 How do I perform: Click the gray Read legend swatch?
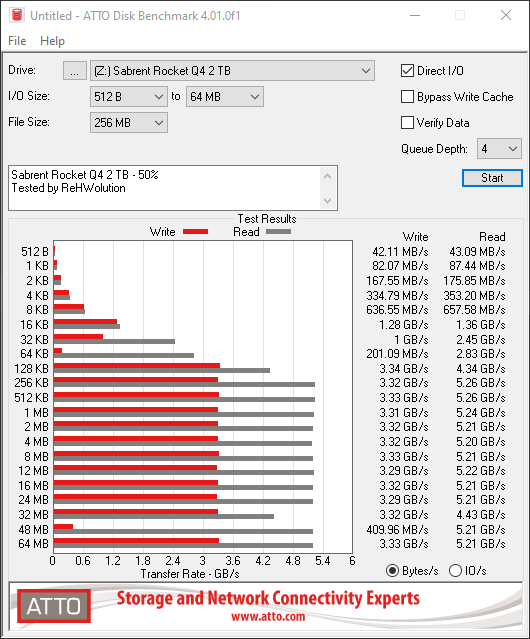[278, 231]
